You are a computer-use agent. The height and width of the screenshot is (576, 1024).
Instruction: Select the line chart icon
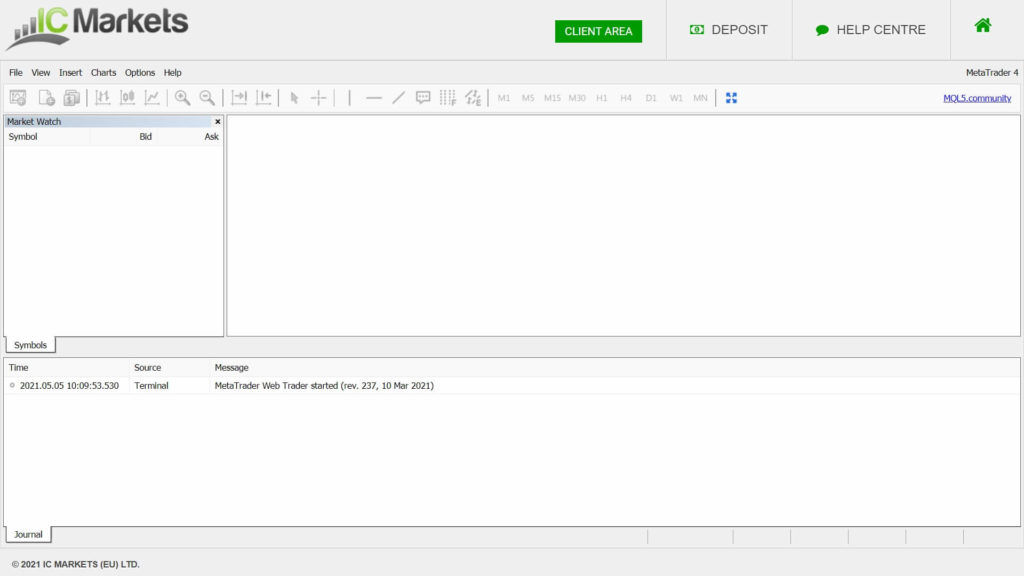(x=152, y=98)
